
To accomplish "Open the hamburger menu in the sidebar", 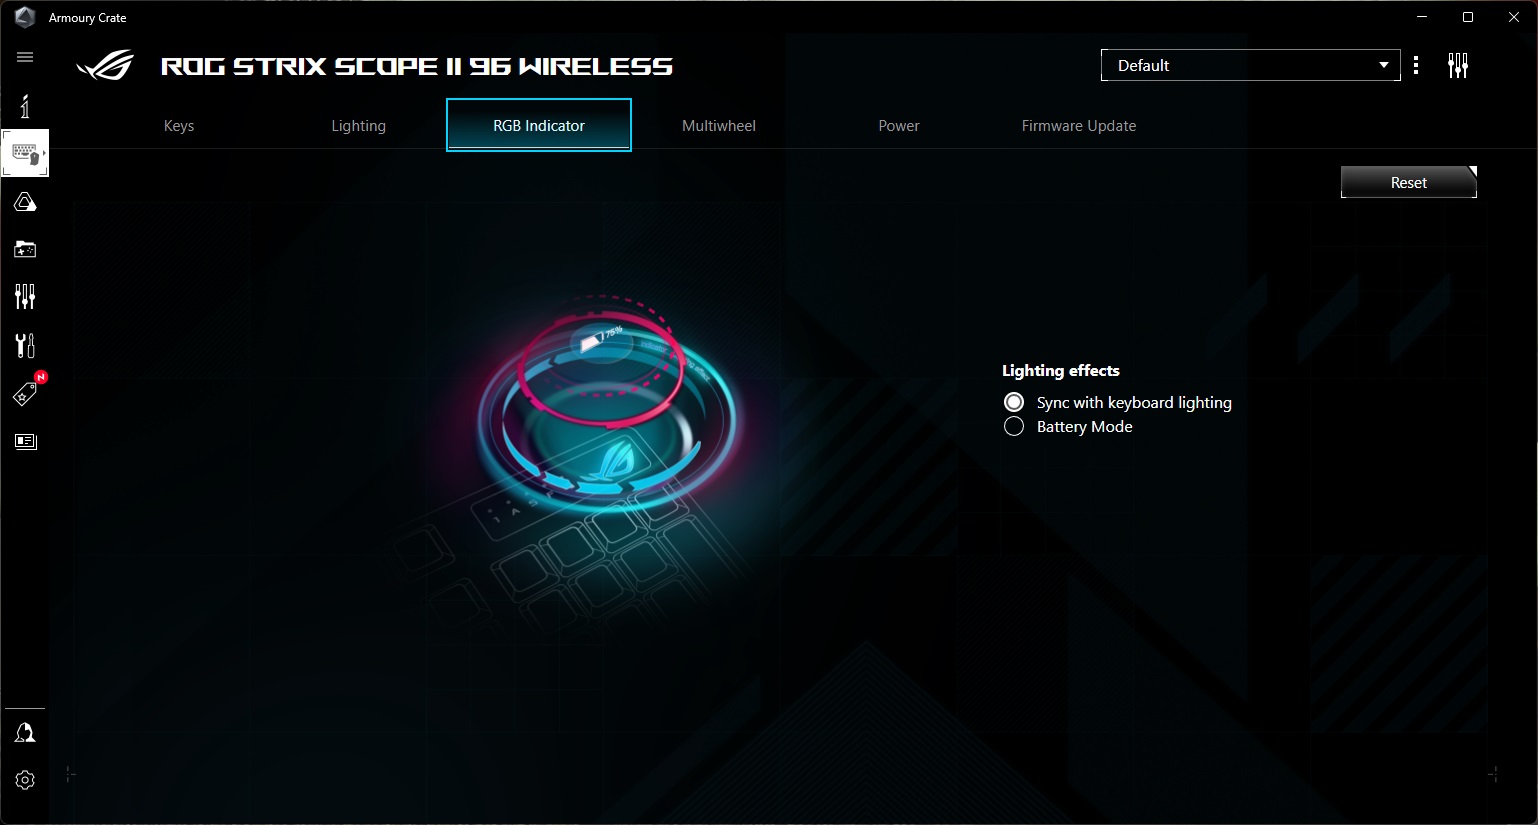I will (x=25, y=57).
